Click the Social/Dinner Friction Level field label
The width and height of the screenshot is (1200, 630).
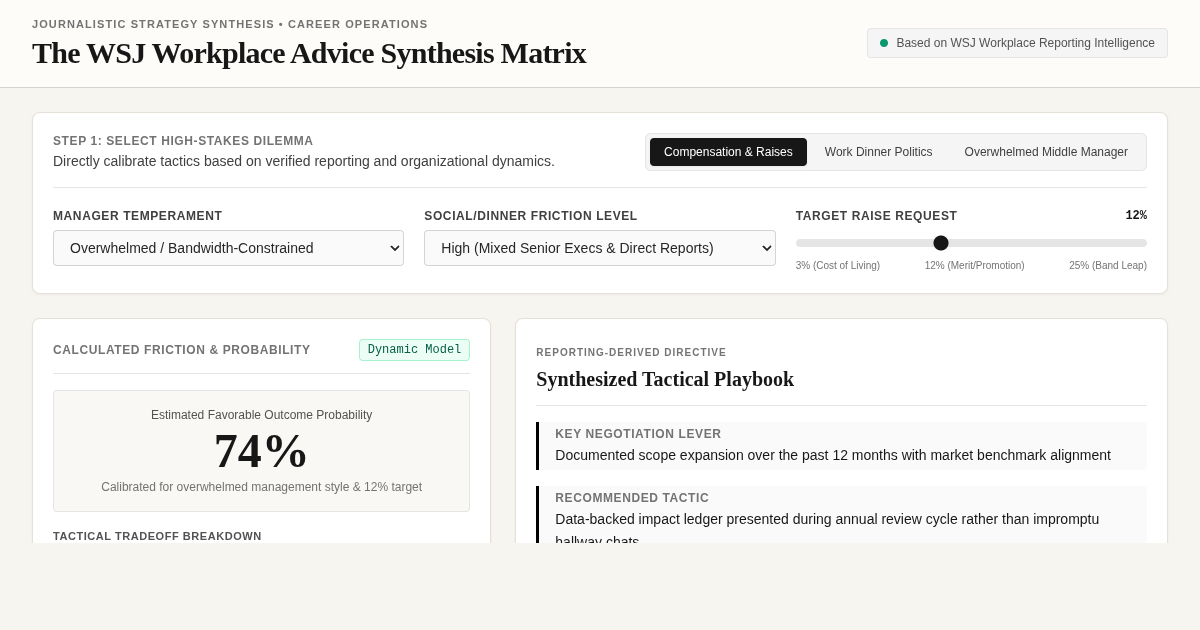[531, 216]
